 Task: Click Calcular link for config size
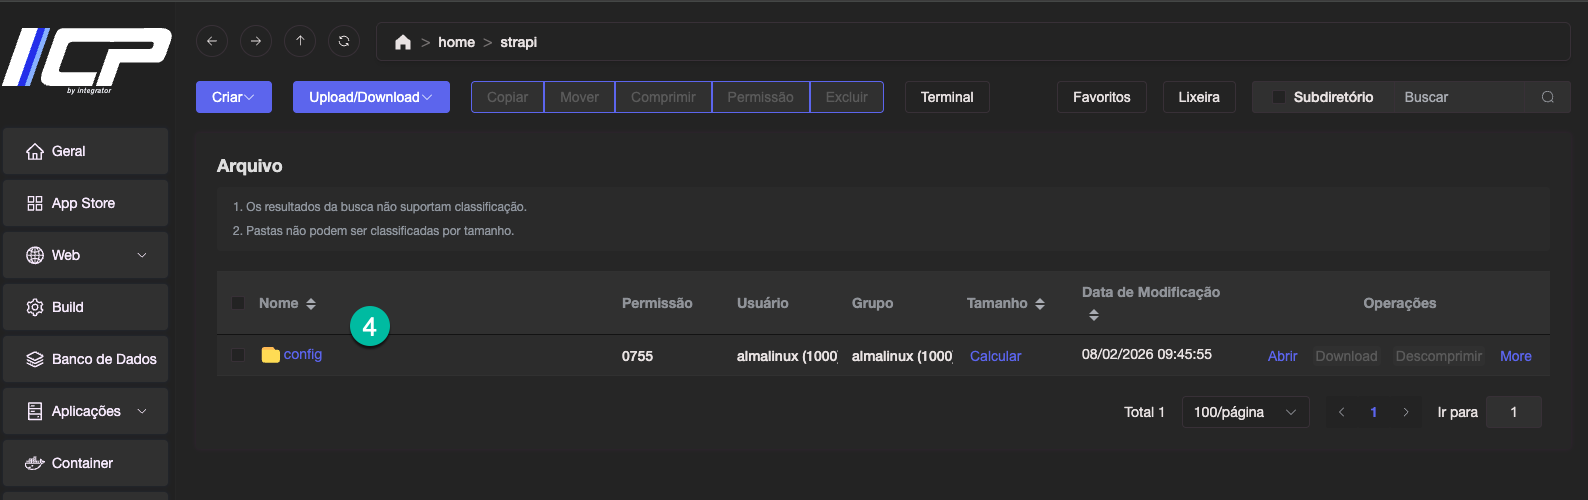coord(995,356)
